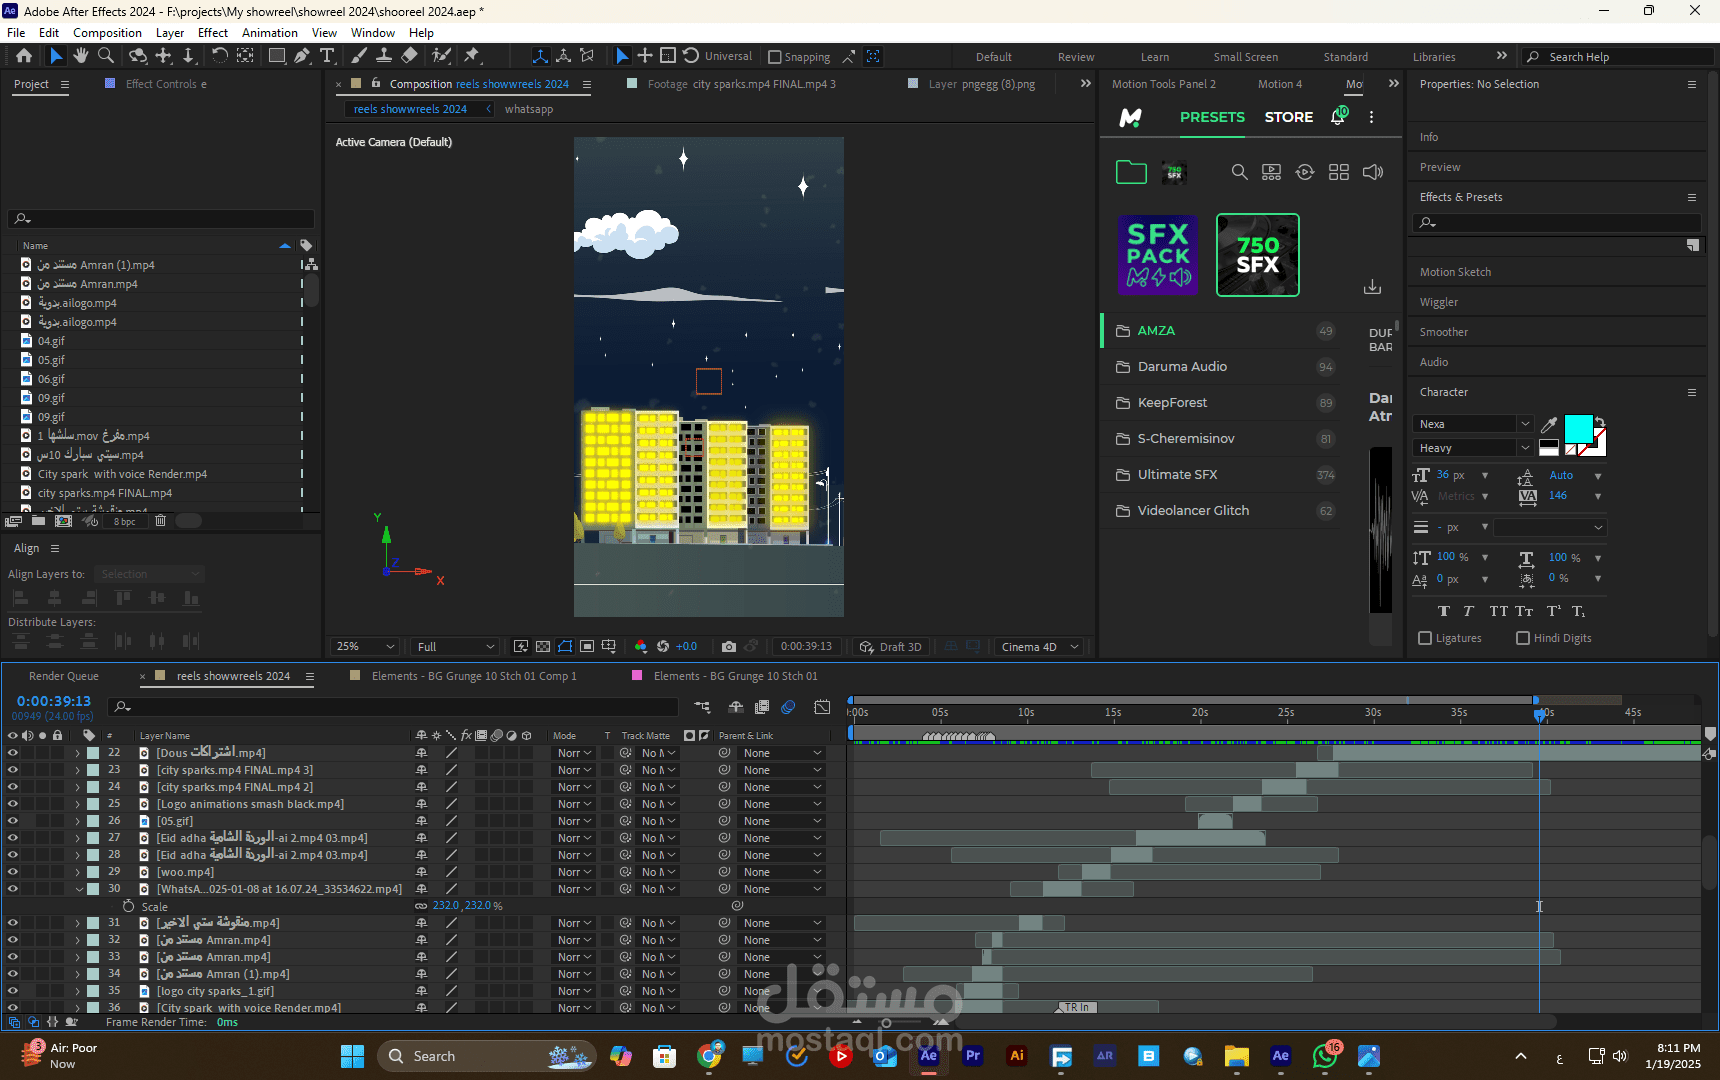
Task: Hide layer 22 Dous video
Action: click(13, 753)
